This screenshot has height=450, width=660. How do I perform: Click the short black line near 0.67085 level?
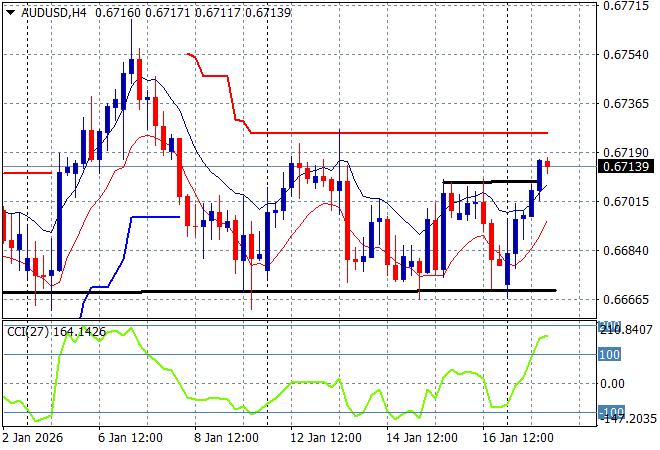pos(490,182)
